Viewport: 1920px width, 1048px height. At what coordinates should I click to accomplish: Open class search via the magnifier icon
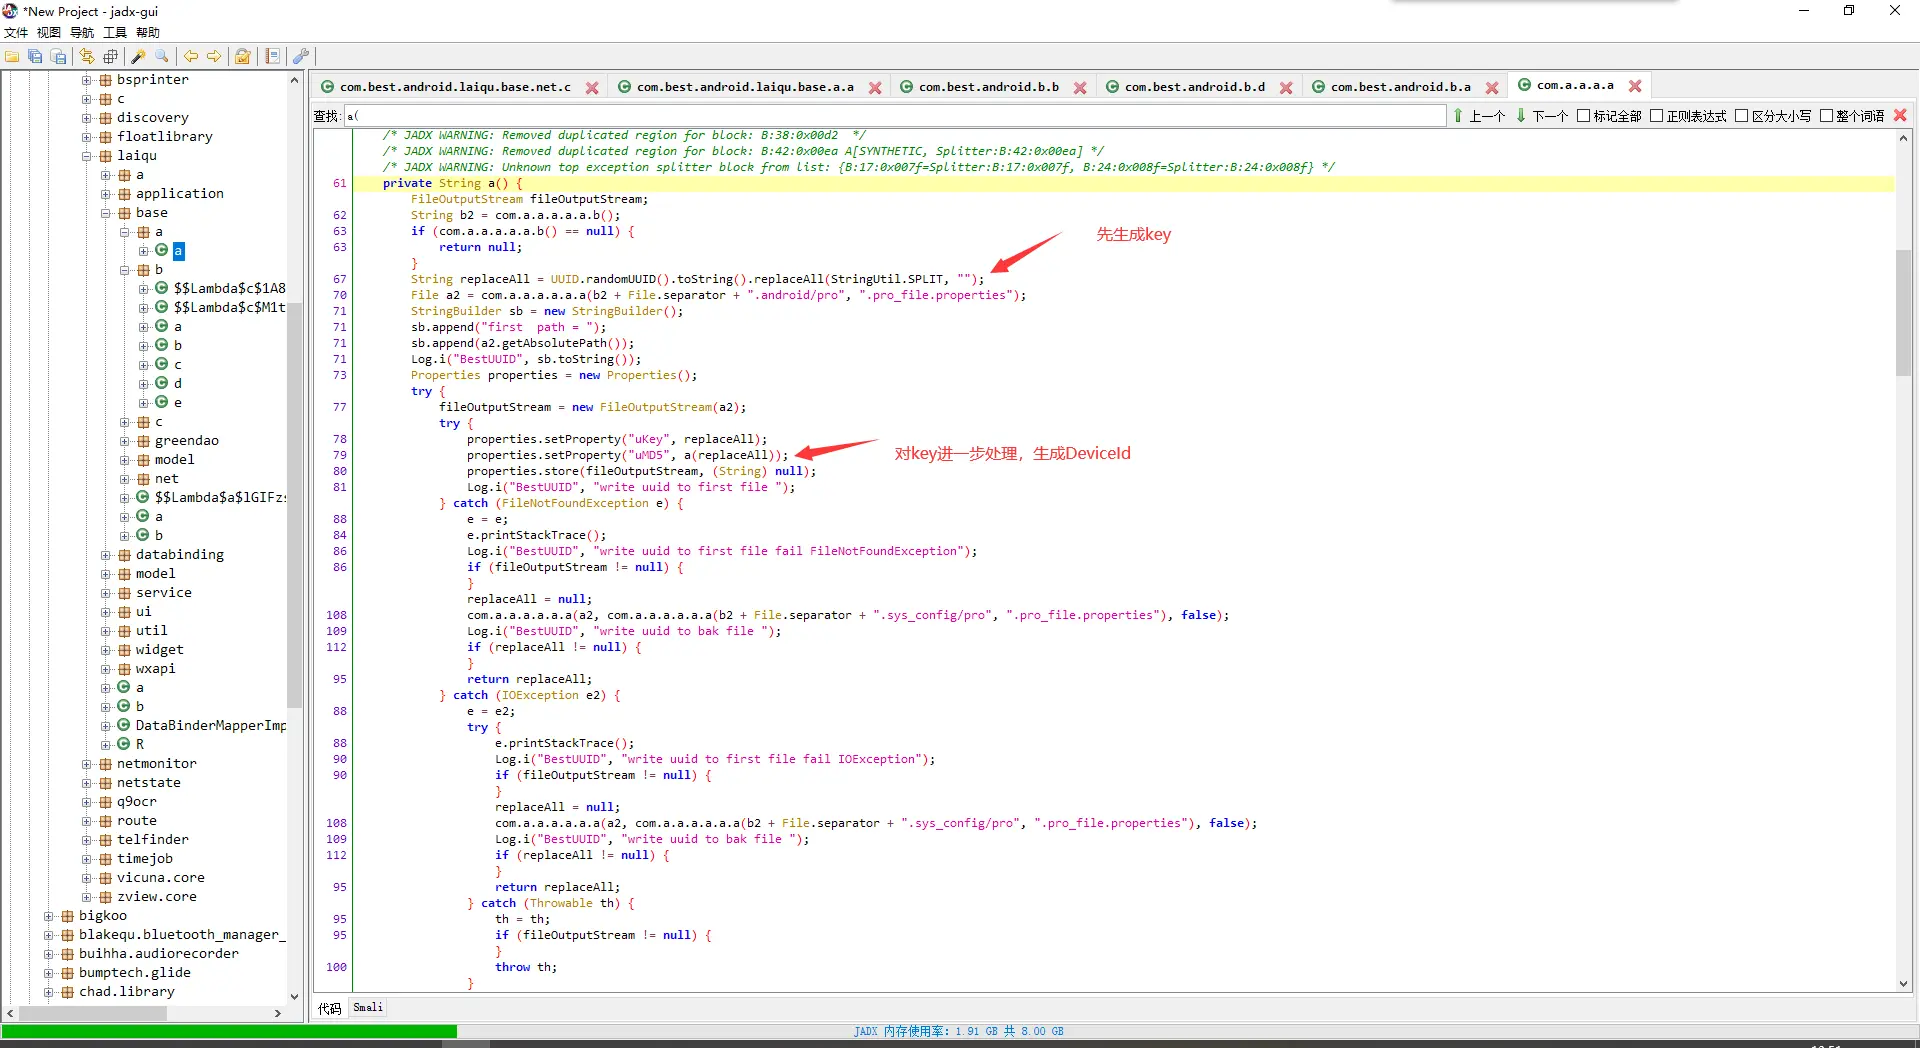(x=162, y=57)
